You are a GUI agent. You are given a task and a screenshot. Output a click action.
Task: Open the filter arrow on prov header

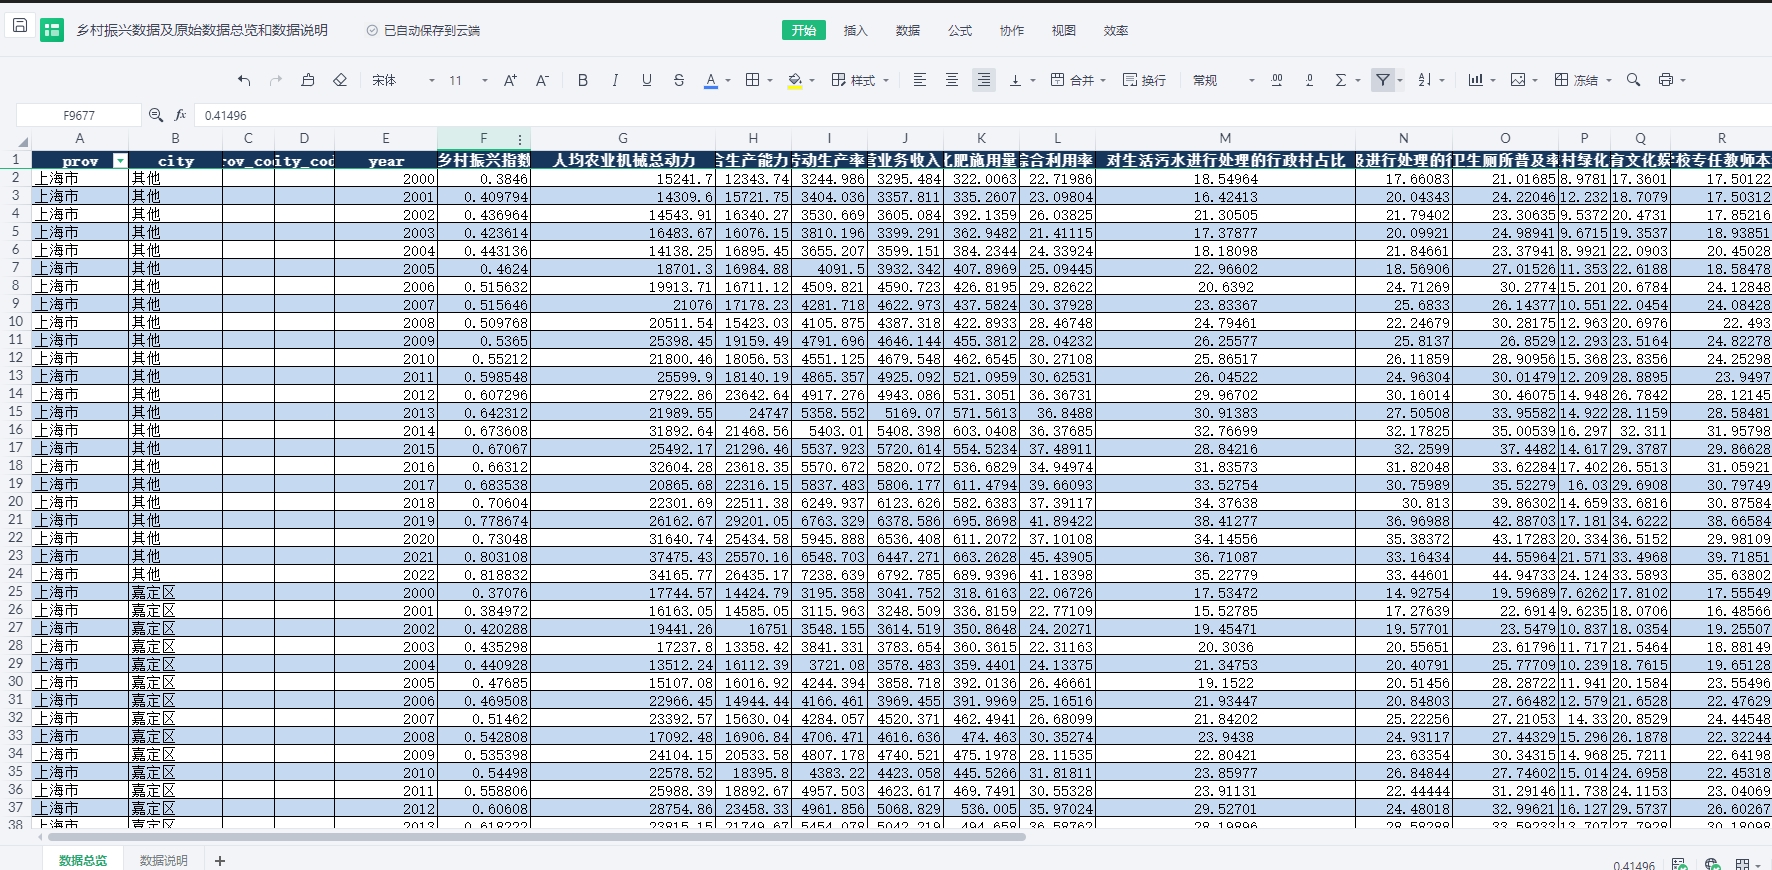[120, 161]
